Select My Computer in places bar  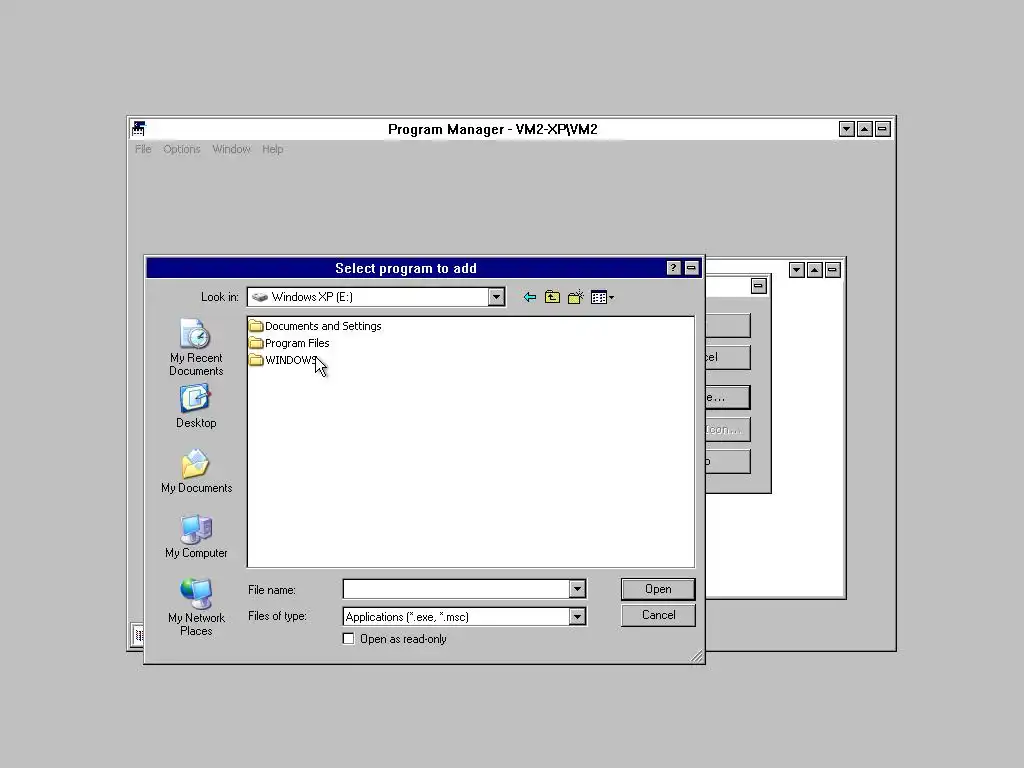pyautogui.click(x=196, y=536)
